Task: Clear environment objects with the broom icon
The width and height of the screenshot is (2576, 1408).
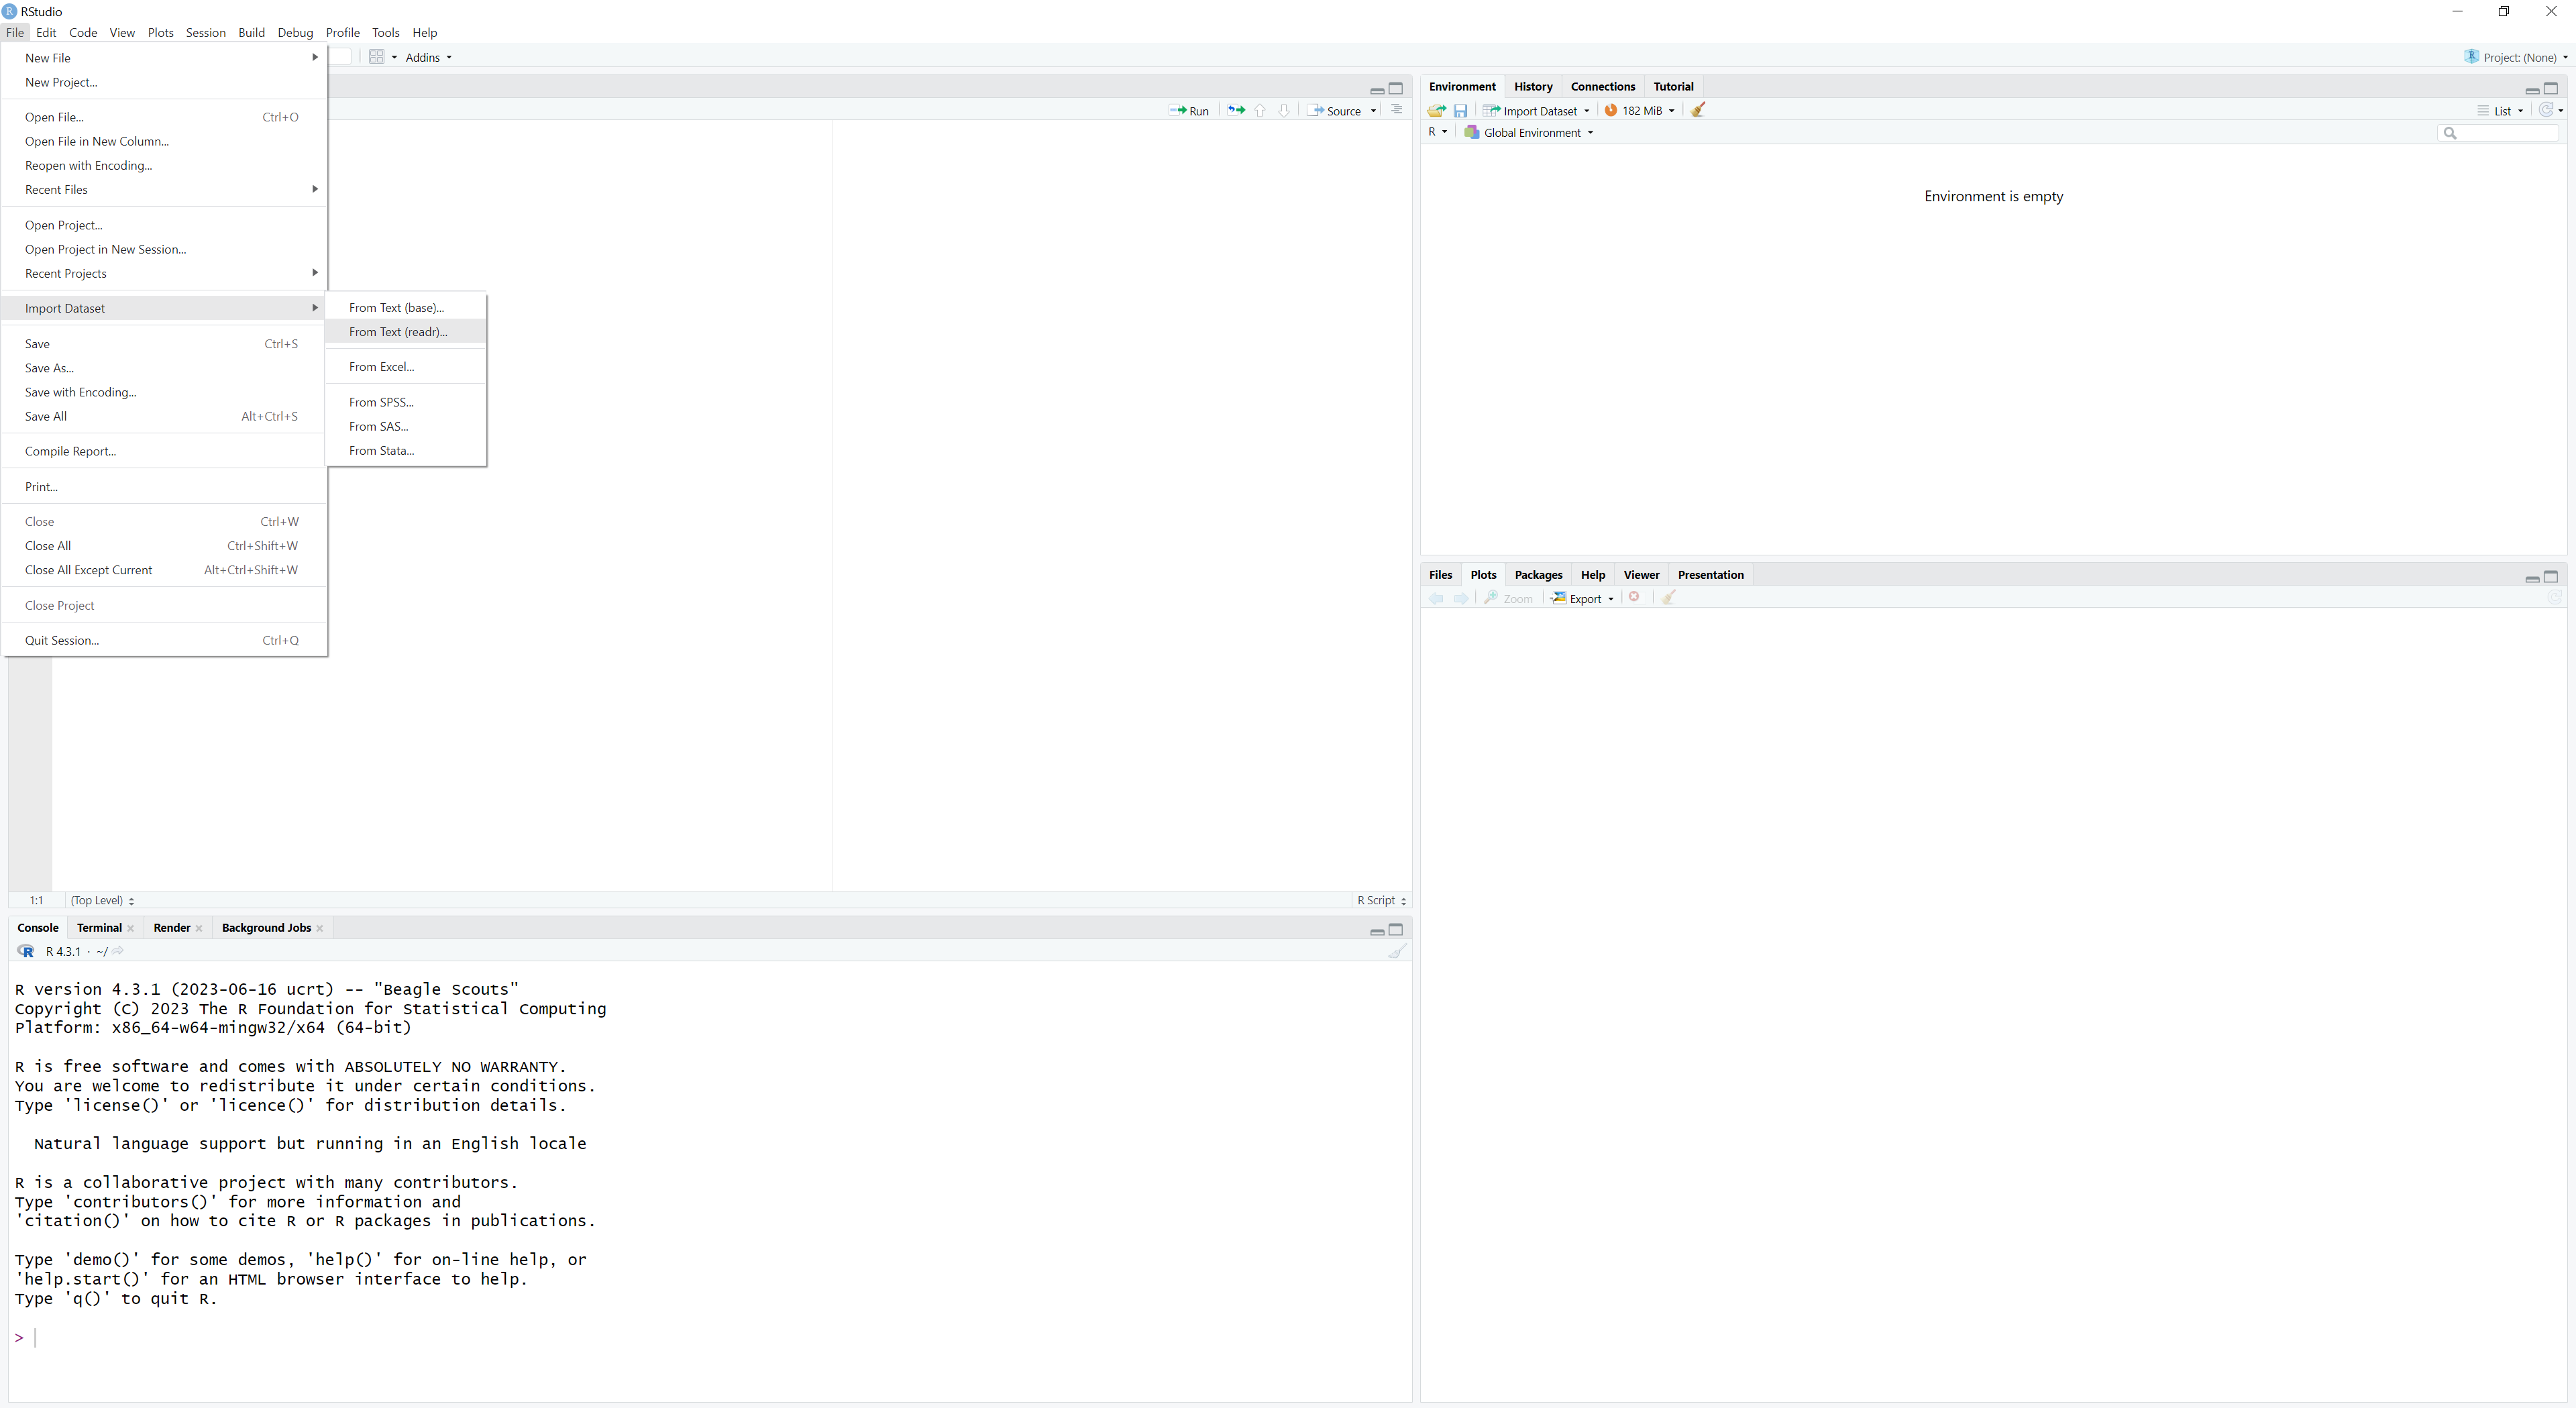Action: click(1698, 111)
